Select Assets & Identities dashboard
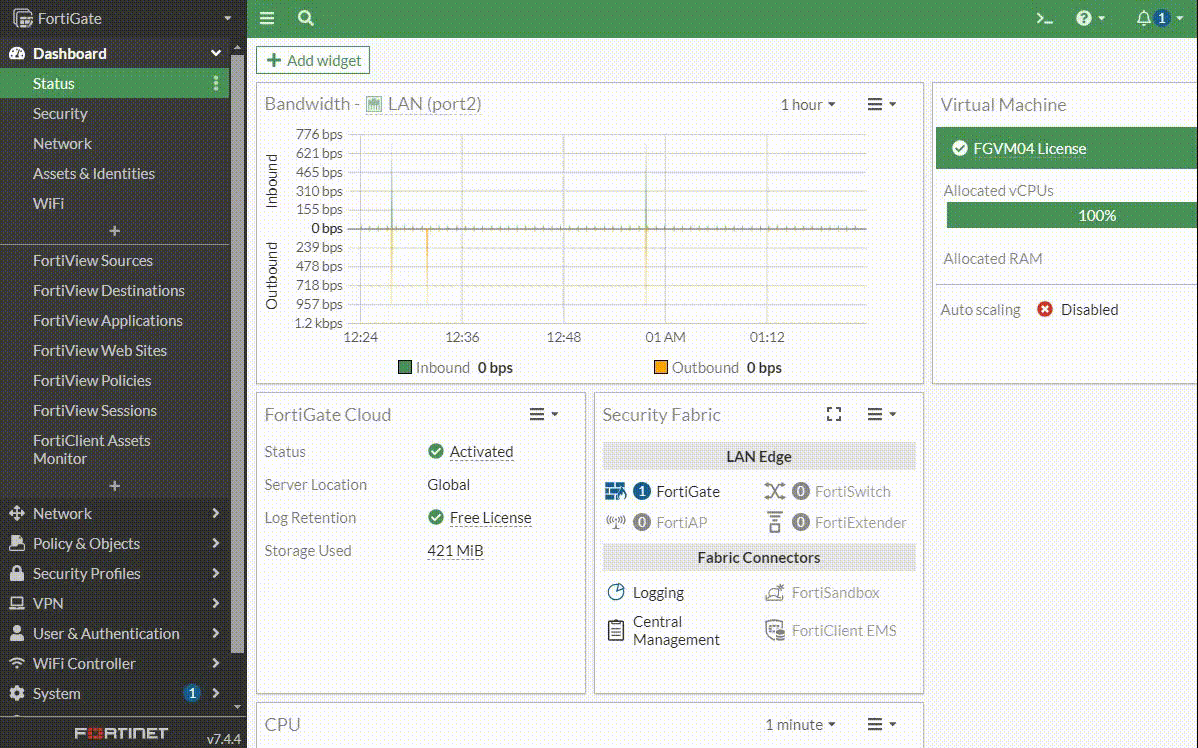The width and height of the screenshot is (1198, 748). (x=94, y=173)
